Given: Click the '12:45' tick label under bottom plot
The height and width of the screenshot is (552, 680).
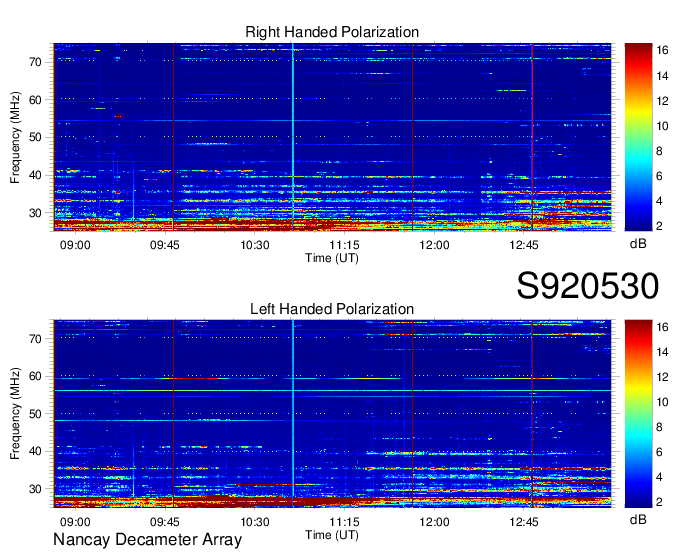Looking at the screenshot, I should coord(524,522).
